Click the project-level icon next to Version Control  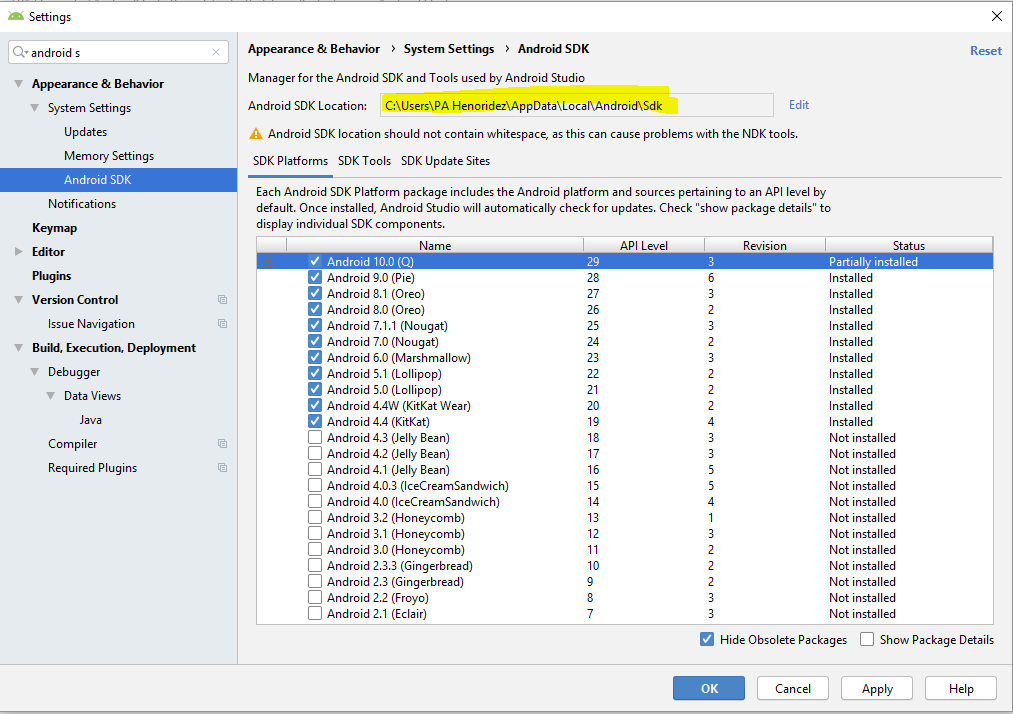(222, 300)
